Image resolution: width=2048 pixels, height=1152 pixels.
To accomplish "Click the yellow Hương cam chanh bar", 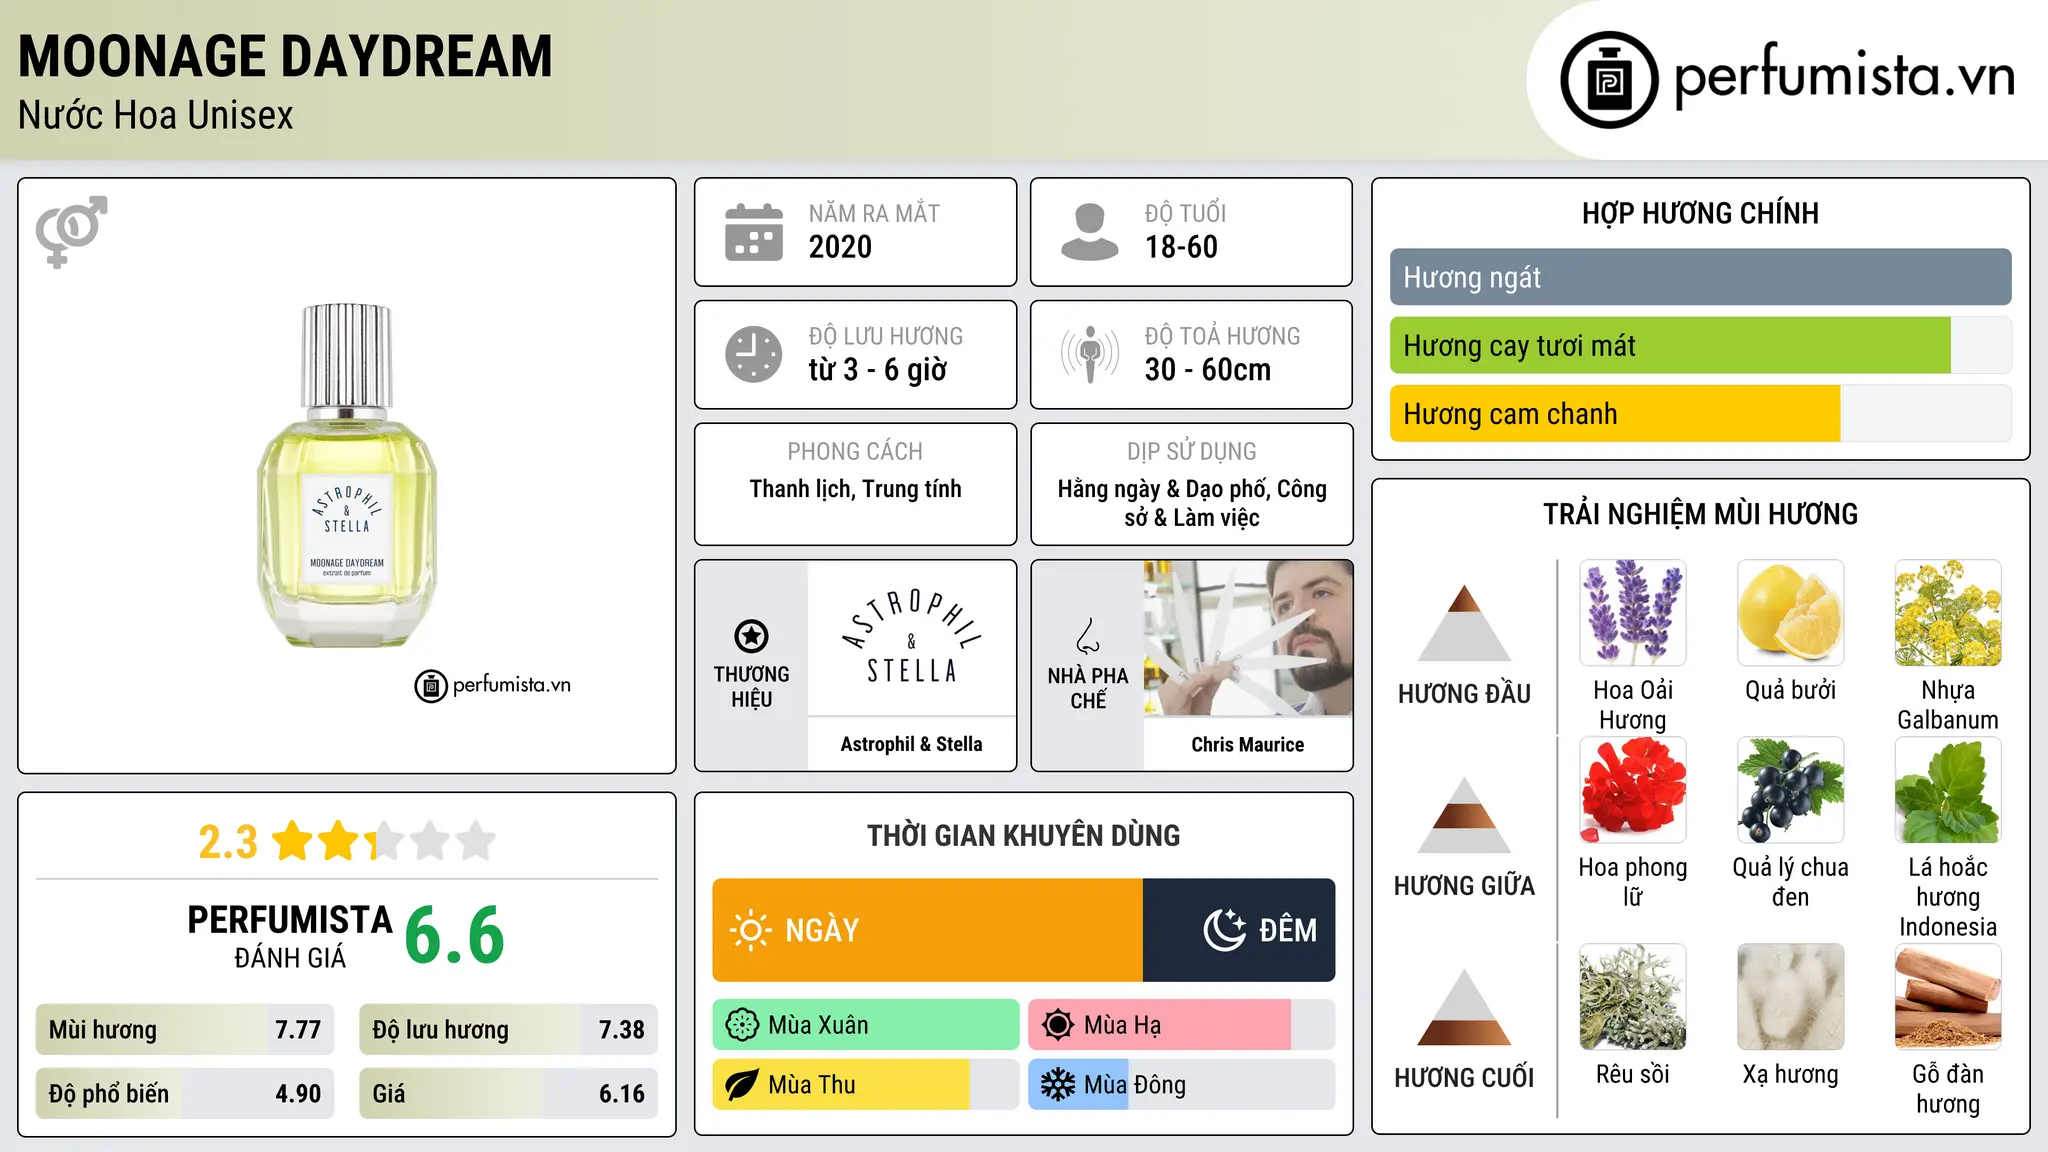I will pos(1615,414).
